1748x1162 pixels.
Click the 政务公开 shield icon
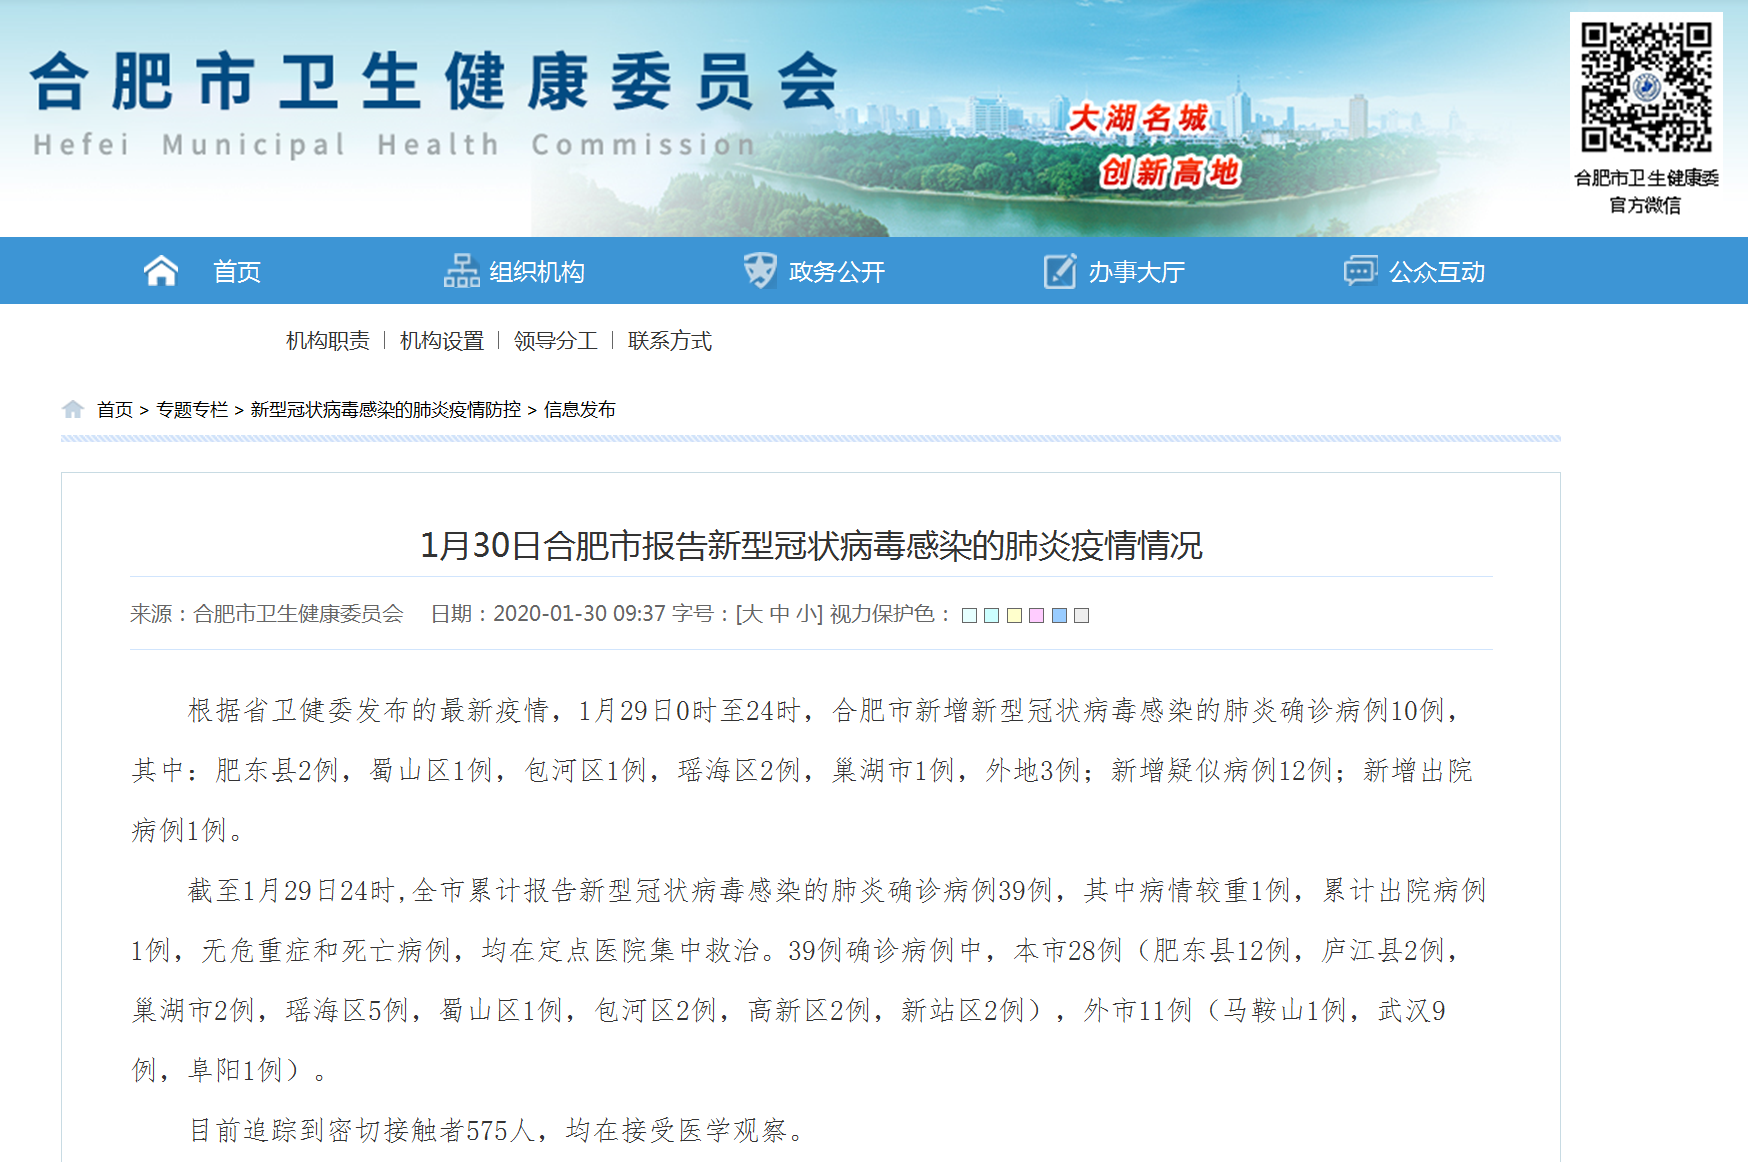click(760, 271)
